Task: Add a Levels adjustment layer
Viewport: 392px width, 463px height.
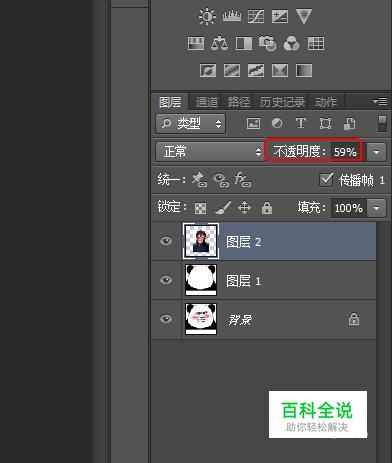Action: pyautogui.click(x=232, y=16)
